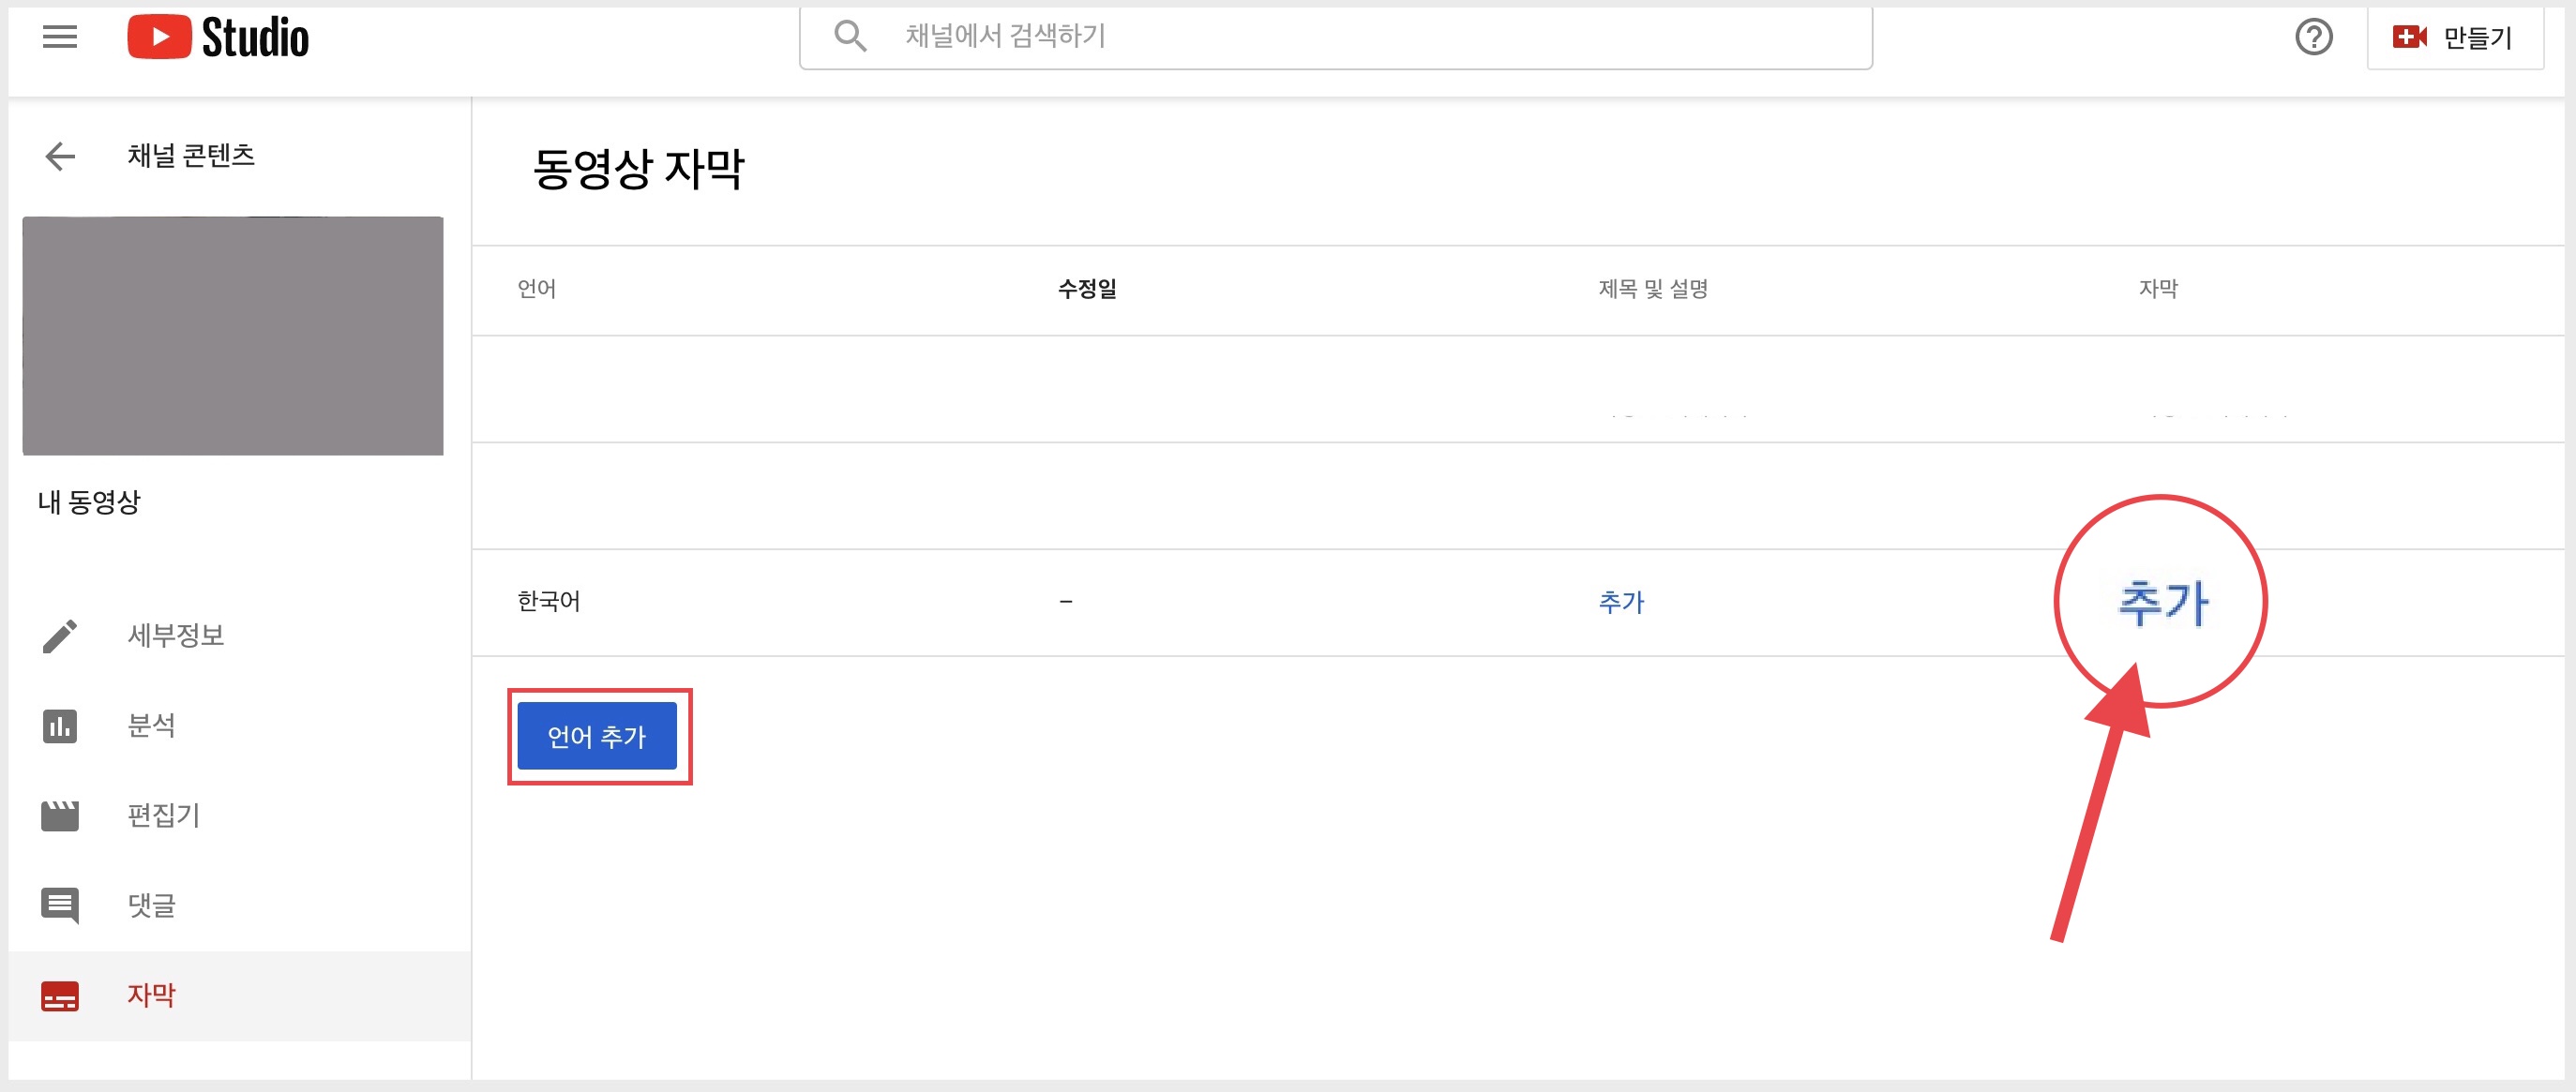Open the 편집기 menu item
Screen dimensions: 2576x1092
164,816
